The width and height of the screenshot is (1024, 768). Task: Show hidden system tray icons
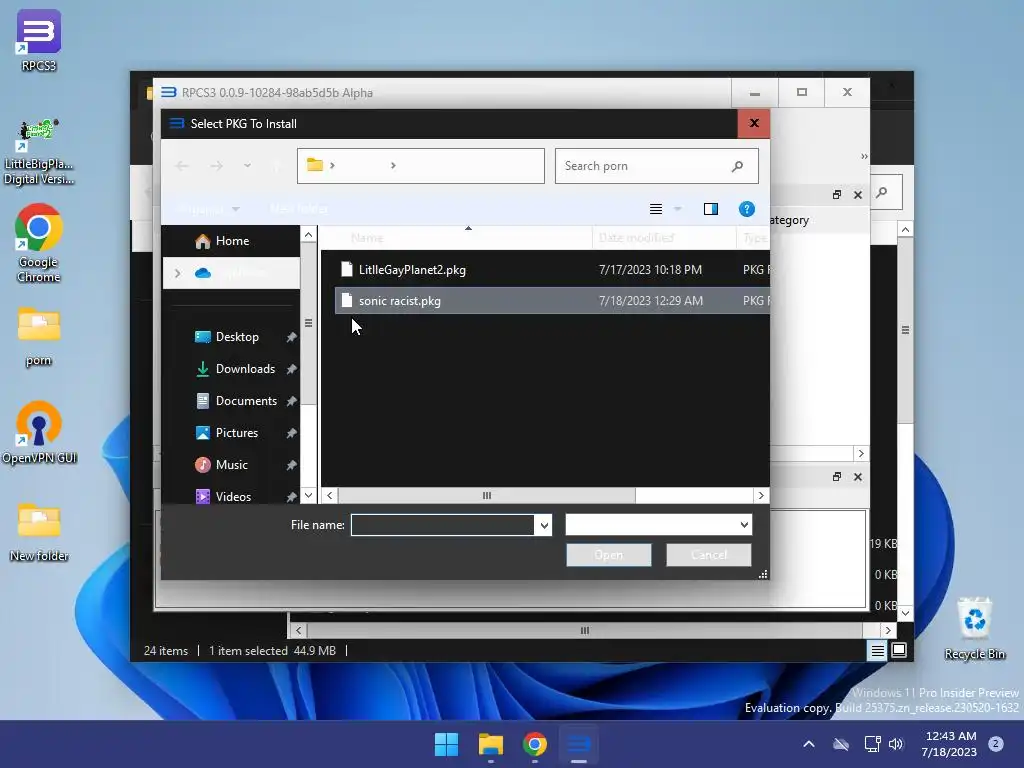point(808,744)
